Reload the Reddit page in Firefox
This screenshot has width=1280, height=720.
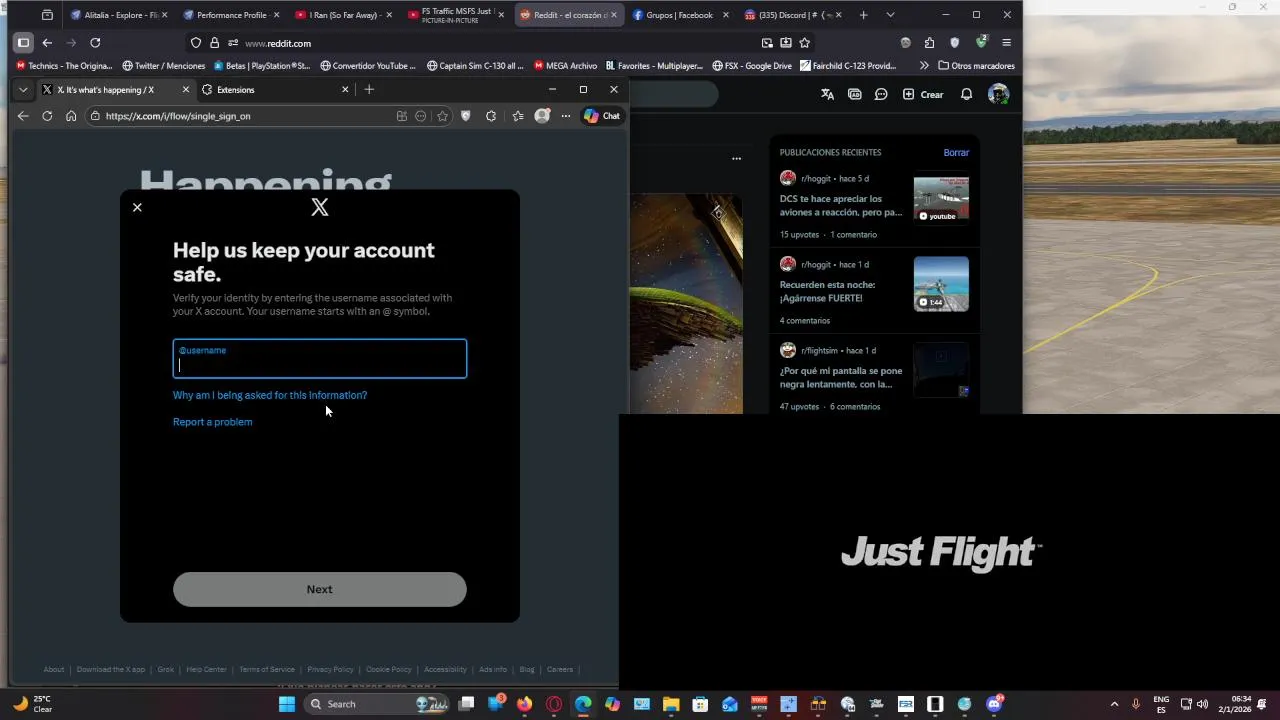click(95, 43)
